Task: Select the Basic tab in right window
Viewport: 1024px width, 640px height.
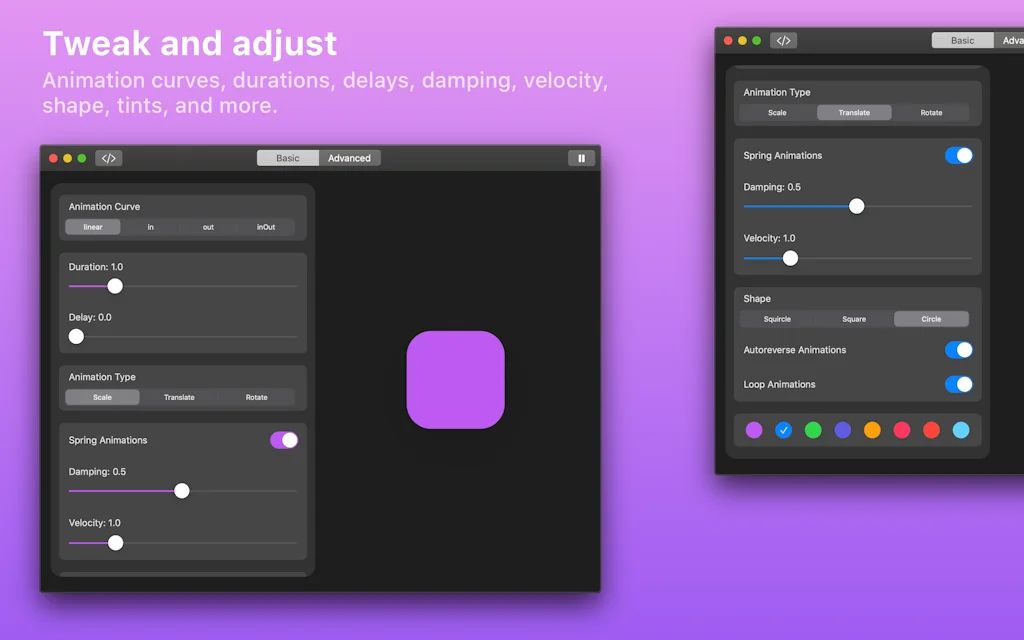Action: [x=962, y=41]
